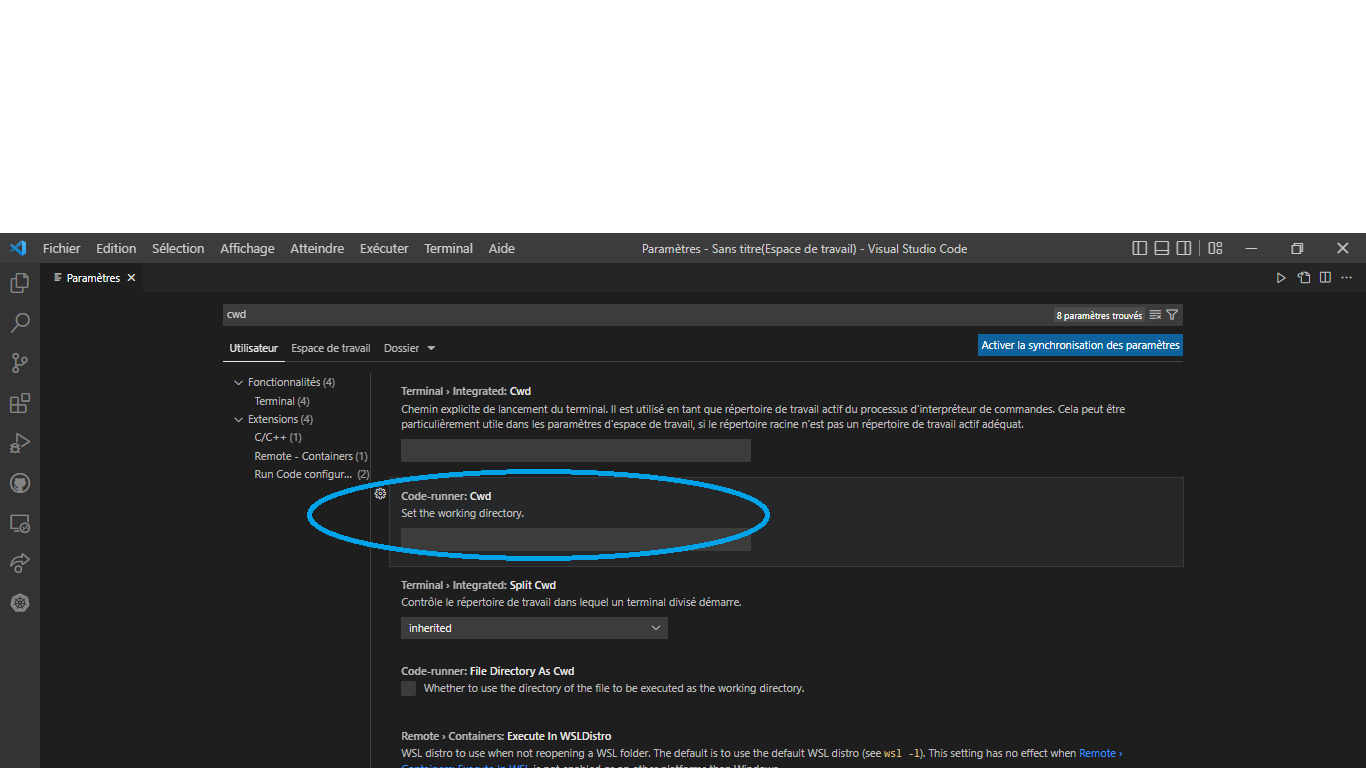Screen dimensions: 1366x768
Task: Open the Affichage menu
Action: (247, 248)
